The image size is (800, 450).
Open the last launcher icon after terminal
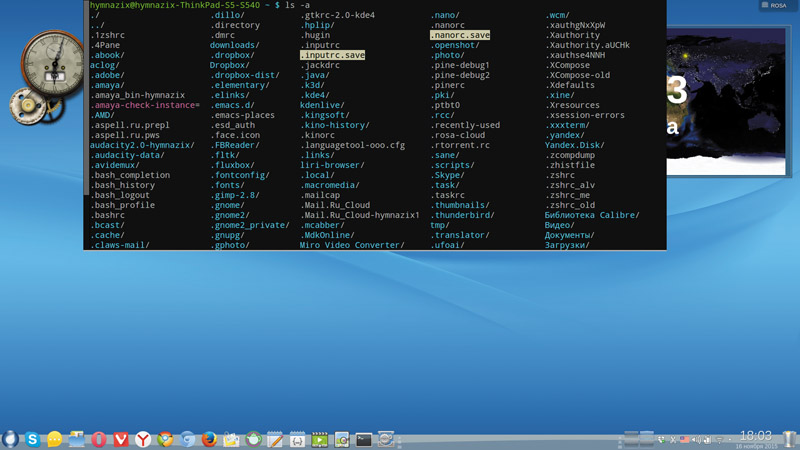[386, 439]
